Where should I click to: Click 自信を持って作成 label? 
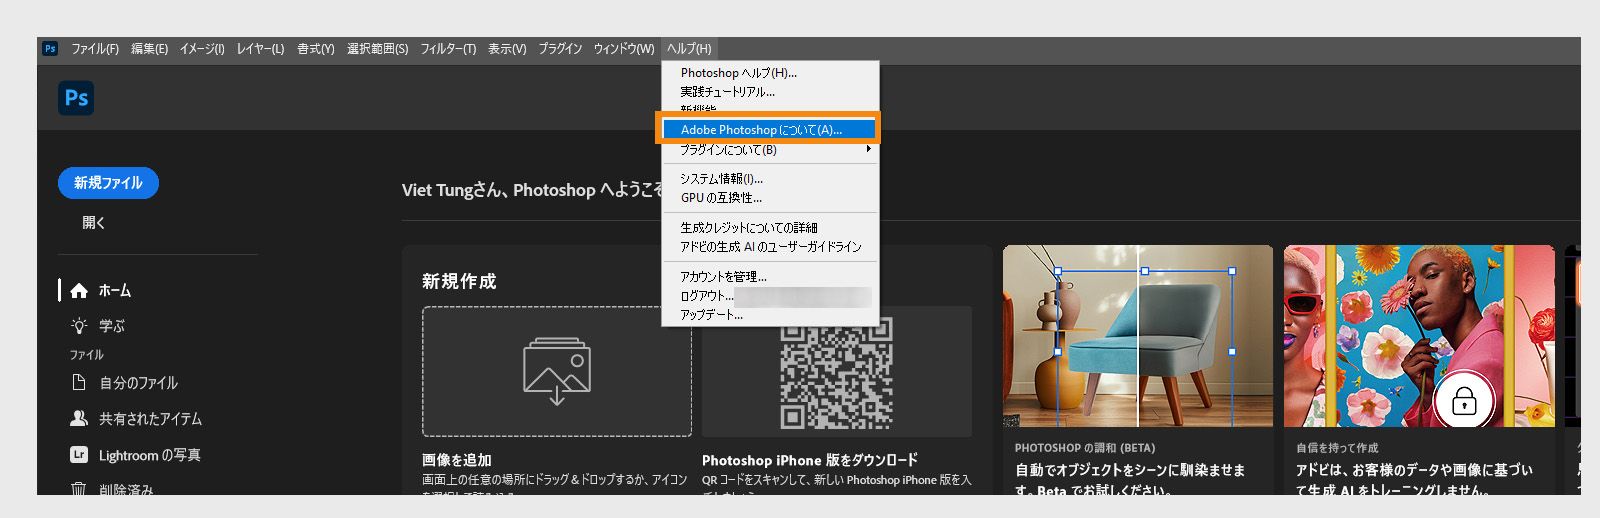1337,448
